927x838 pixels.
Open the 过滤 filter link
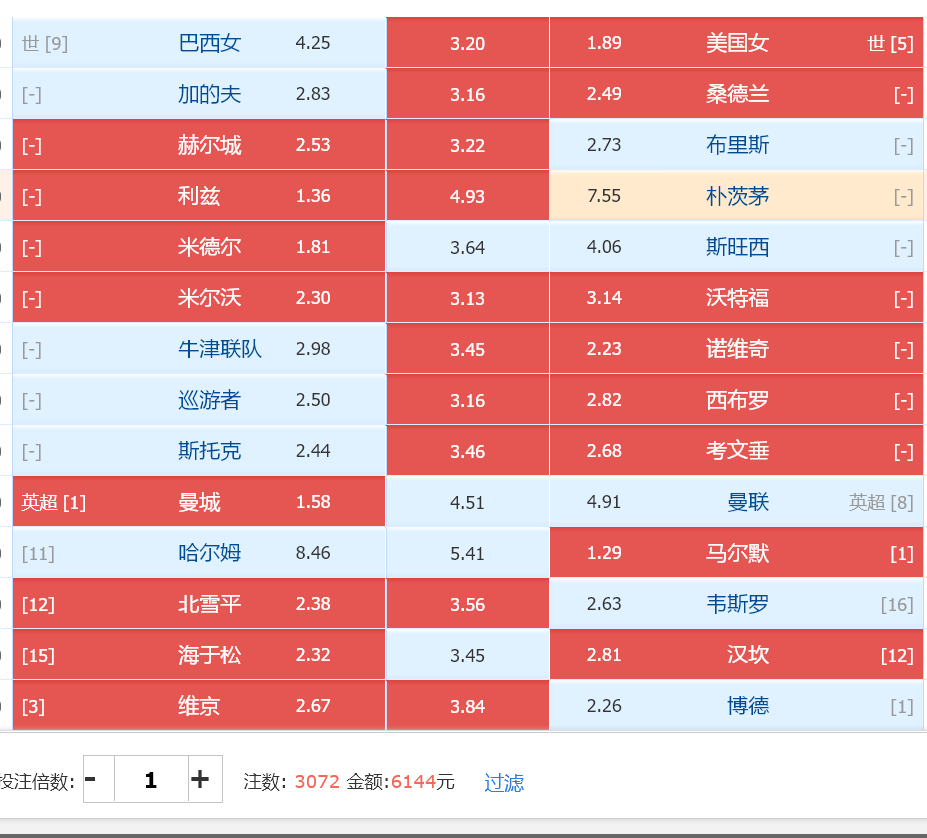504,782
